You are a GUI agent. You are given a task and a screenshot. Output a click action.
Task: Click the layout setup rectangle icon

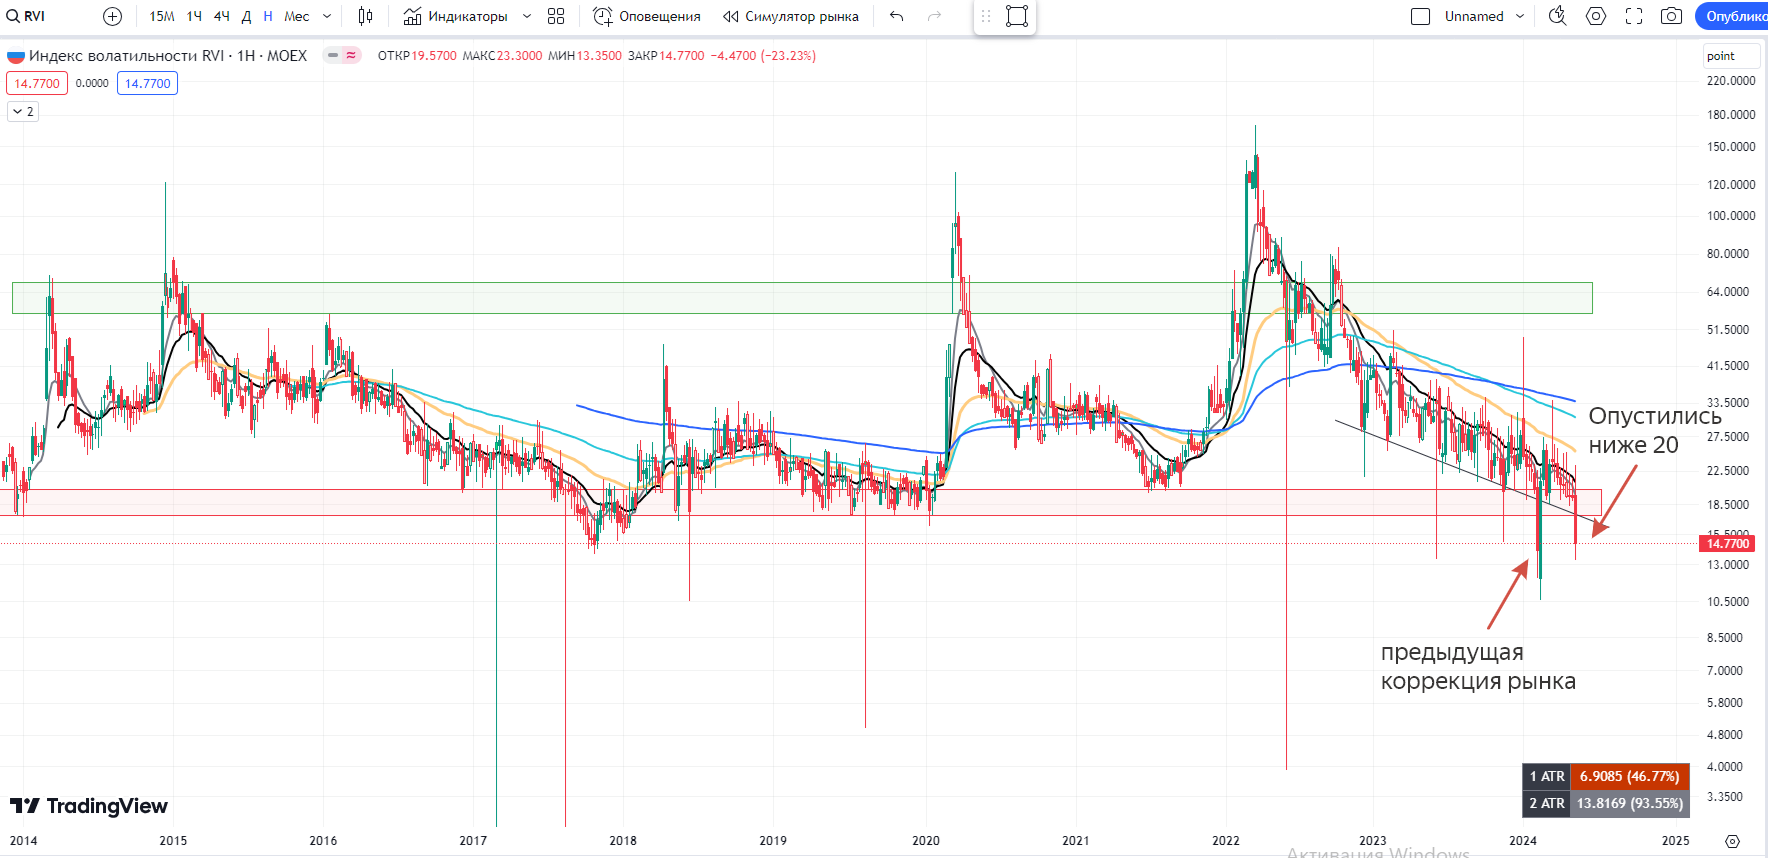click(x=1017, y=16)
